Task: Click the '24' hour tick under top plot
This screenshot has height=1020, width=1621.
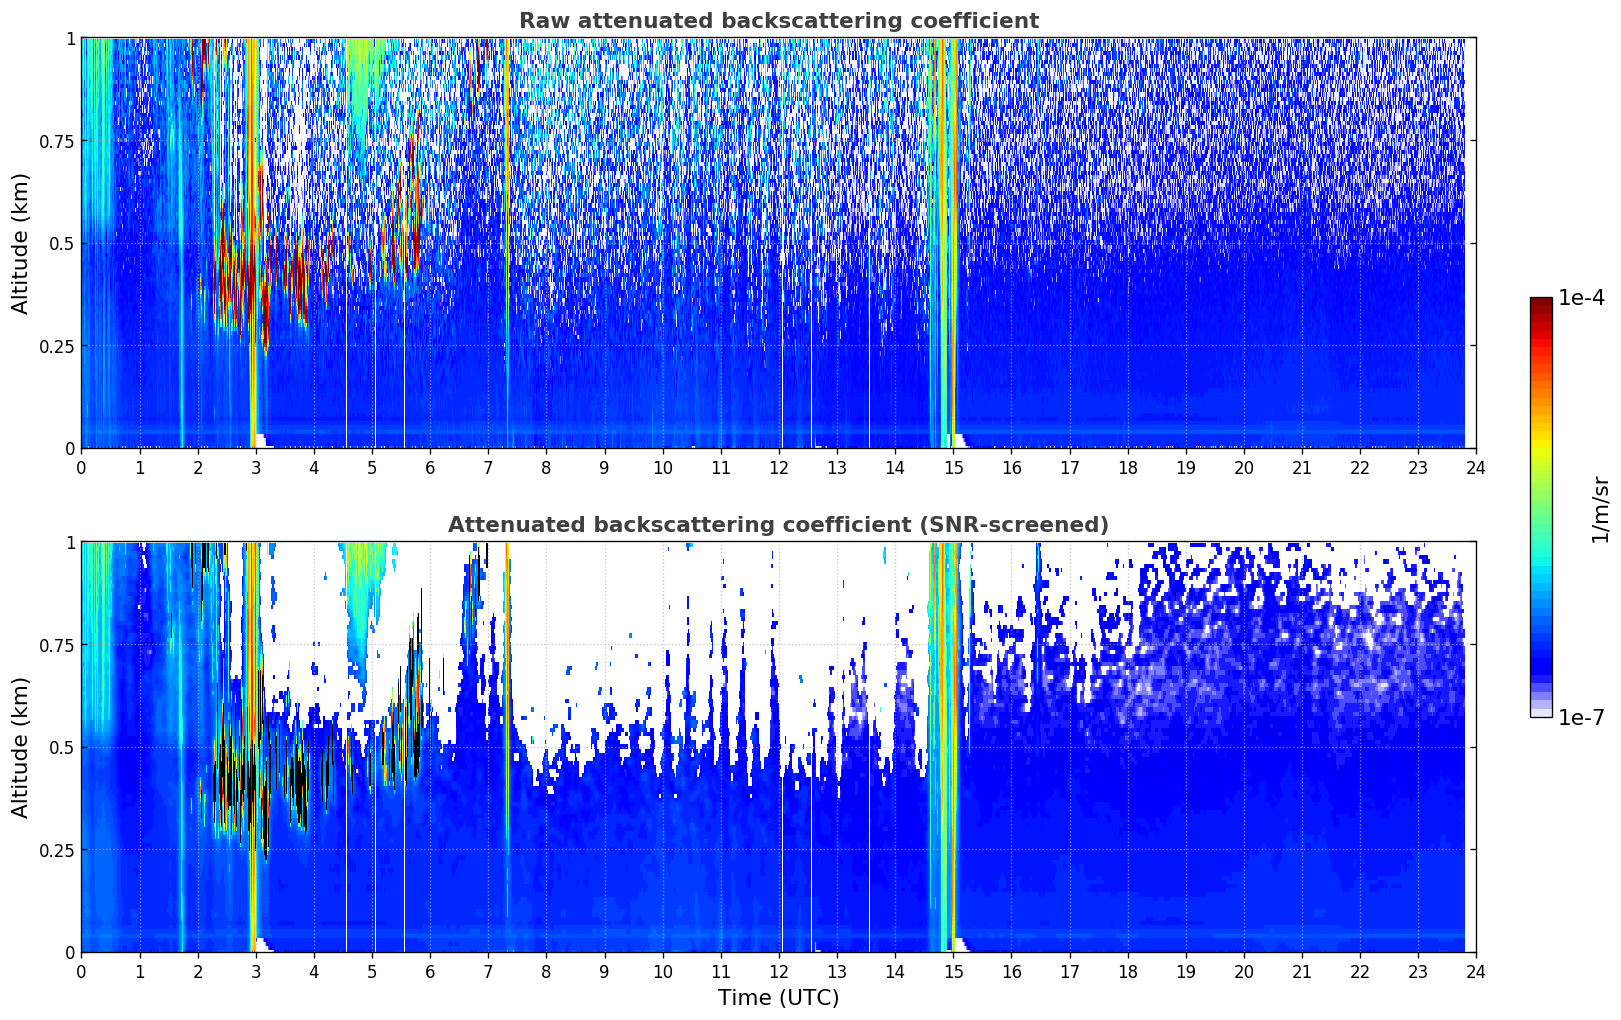Action: pyautogui.click(x=1476, y=467)
